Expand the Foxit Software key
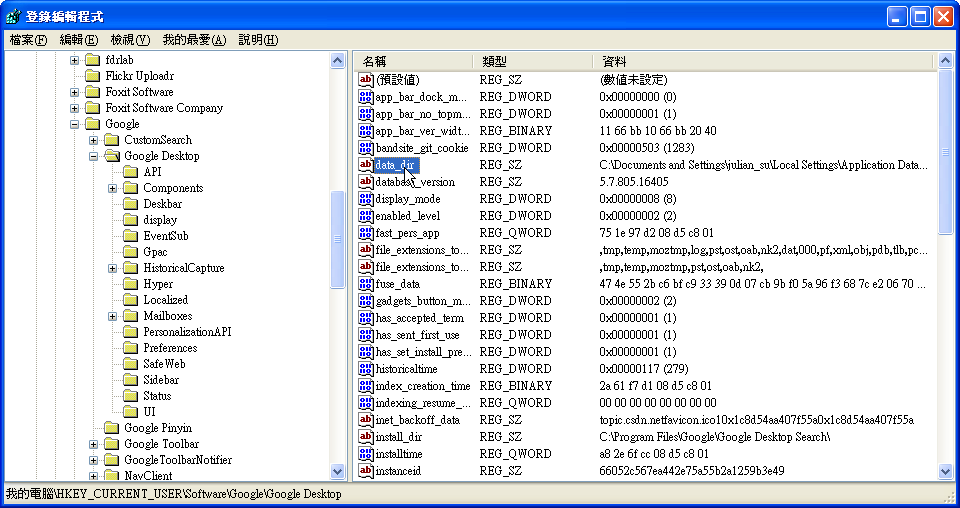Image resolution: width=960 pixels, height=508 pixels. pyautogui.click(x=74, y=92)
